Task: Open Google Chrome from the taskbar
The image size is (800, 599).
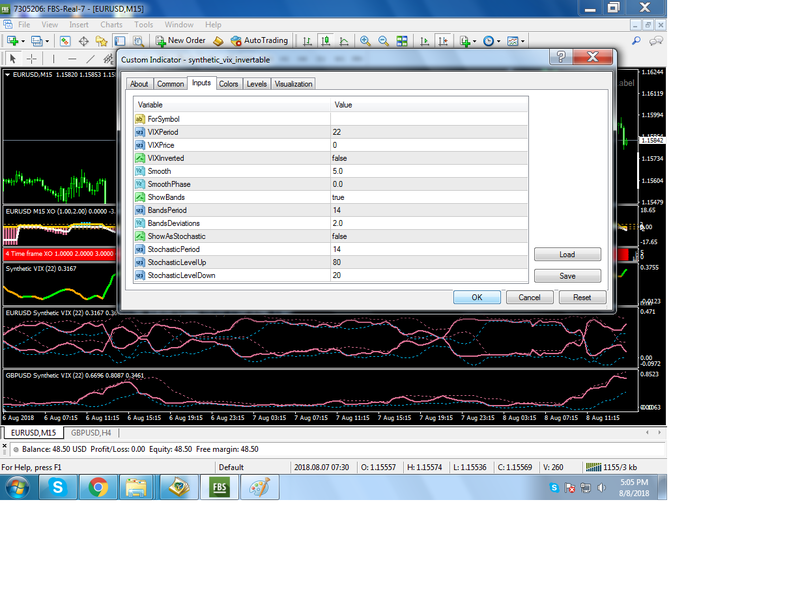Action: [98, 487]
